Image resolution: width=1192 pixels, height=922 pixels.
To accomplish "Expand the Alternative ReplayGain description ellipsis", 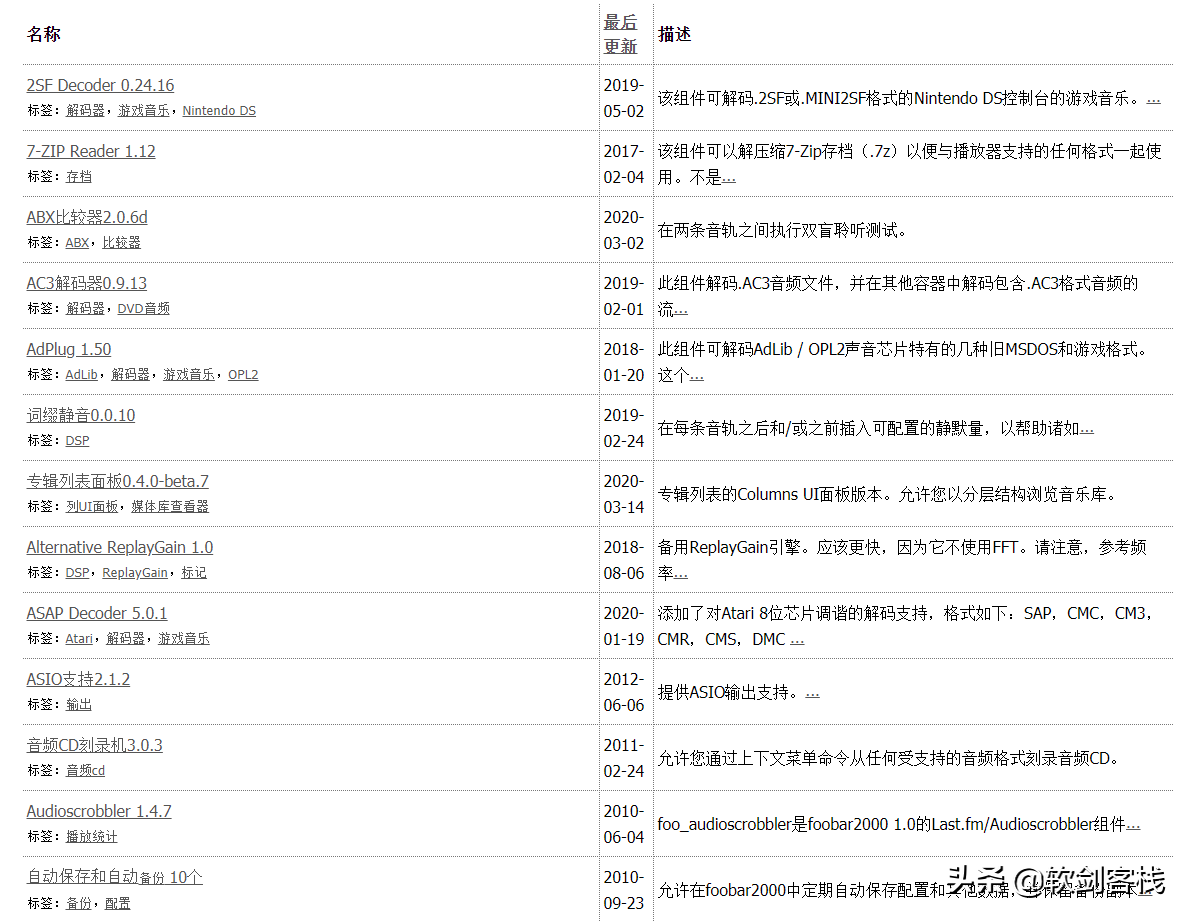I will (x=680, y=575).
